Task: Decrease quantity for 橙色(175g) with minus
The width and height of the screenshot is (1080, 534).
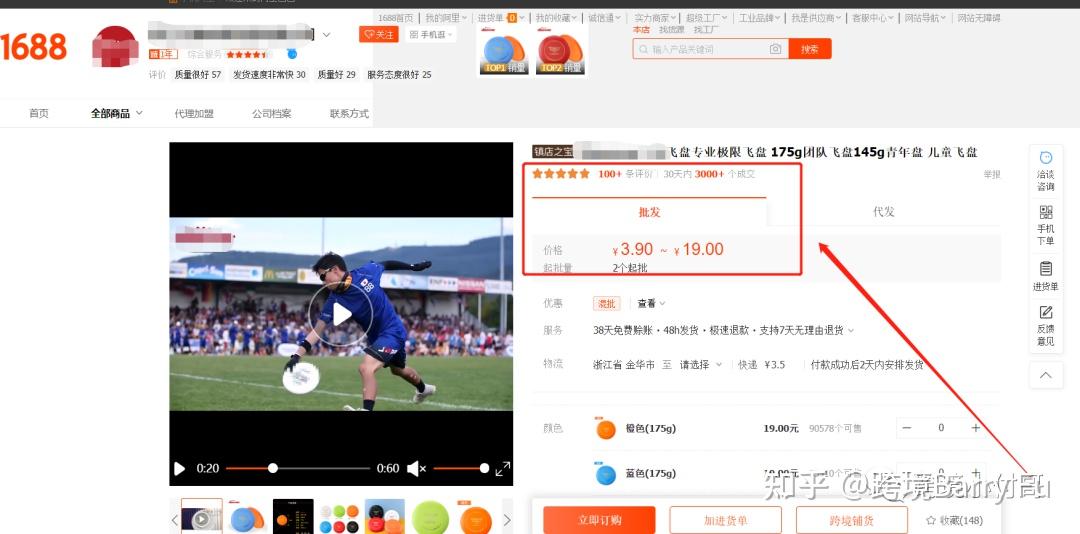Action: point(906,428)
